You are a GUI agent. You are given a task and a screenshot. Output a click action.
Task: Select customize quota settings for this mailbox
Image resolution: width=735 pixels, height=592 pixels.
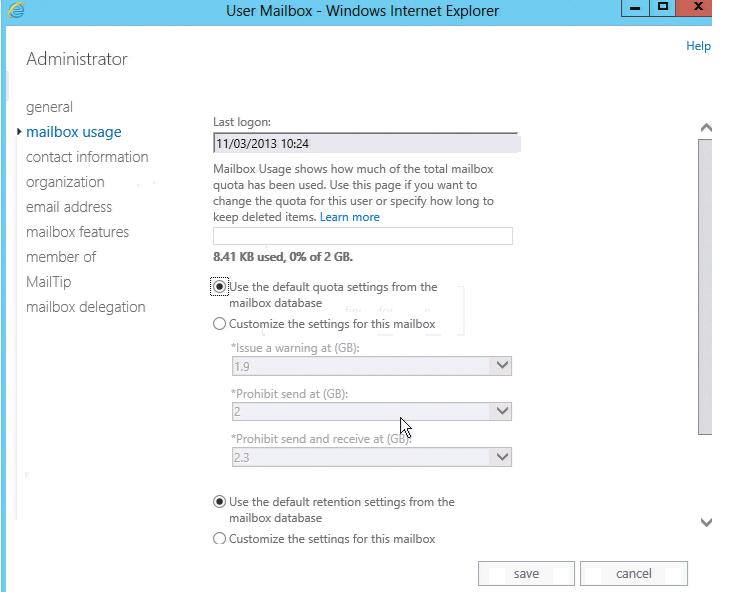coord(220,324)
